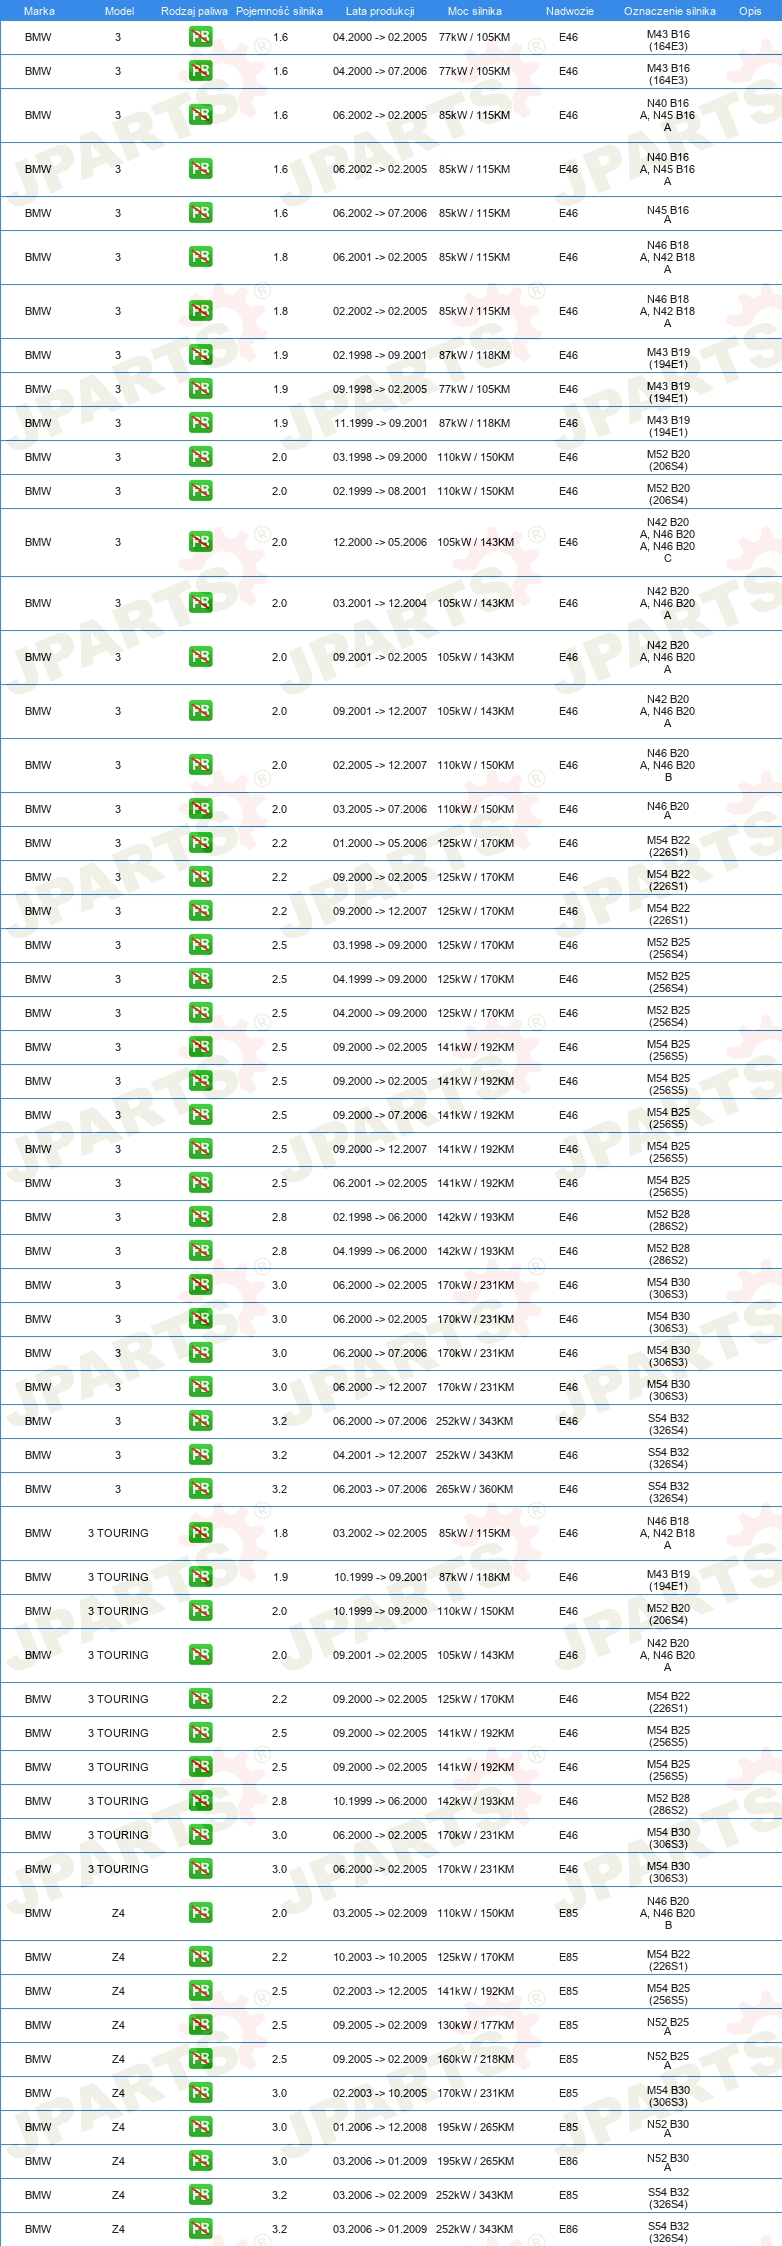Click fuel icon in Z4 130kW / 177KM row
Screen dimensions: 782x2246
(x=200, y=2025)
